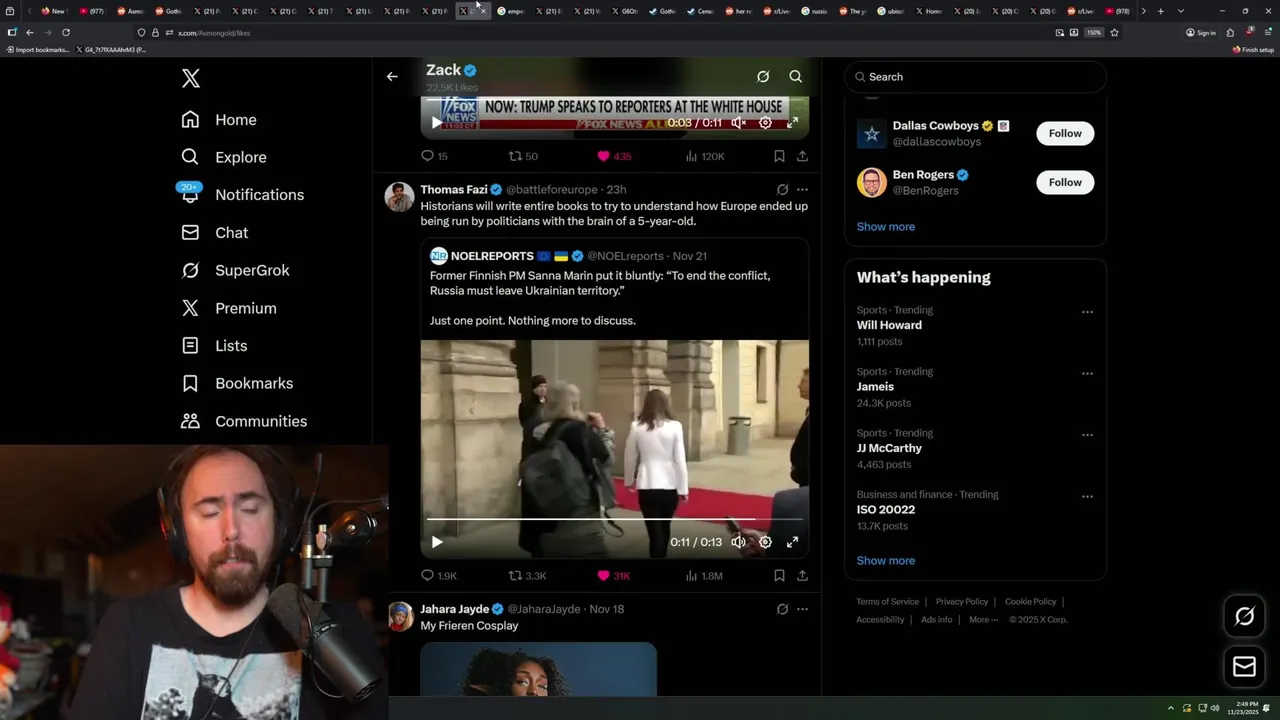
Task: Open the Frieren Cosplay image
Action: coord(538,669)
